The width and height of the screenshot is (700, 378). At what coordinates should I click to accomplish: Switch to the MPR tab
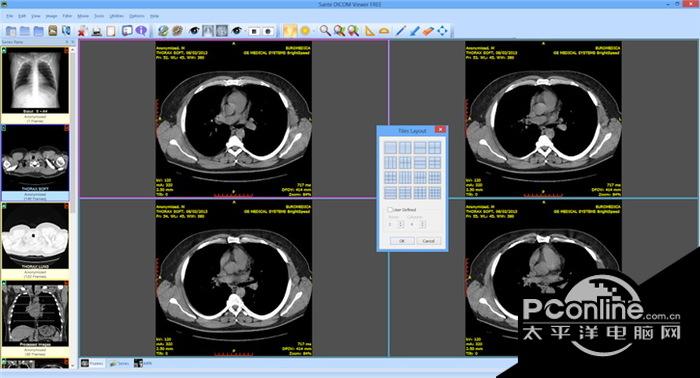143,363
